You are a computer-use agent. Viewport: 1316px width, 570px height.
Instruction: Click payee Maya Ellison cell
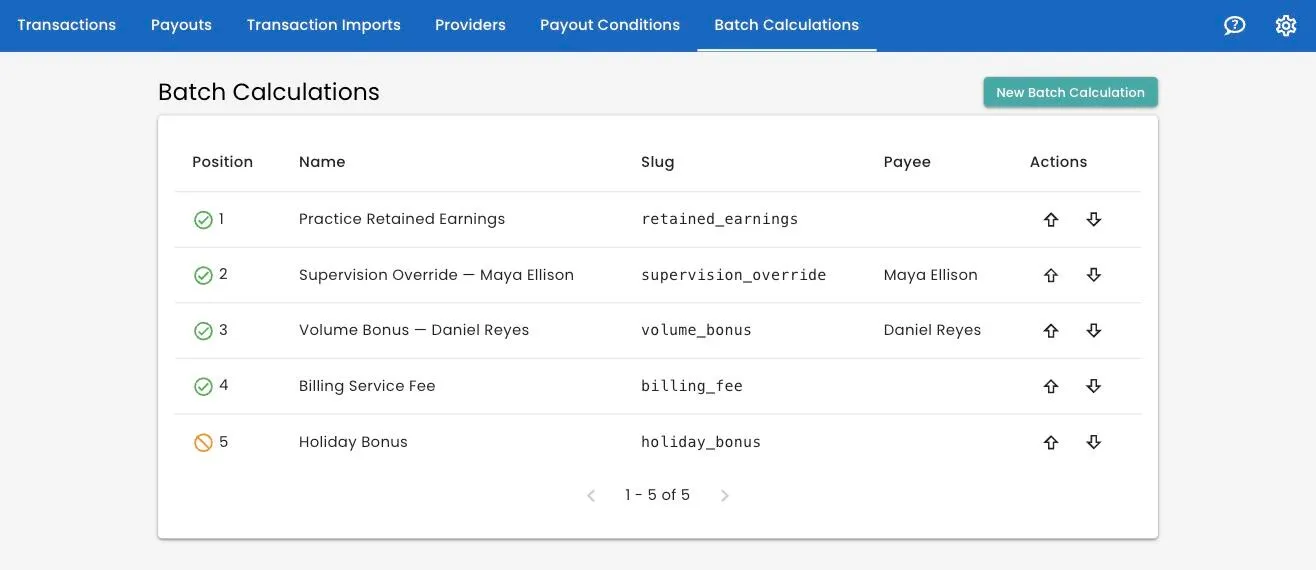931,275
